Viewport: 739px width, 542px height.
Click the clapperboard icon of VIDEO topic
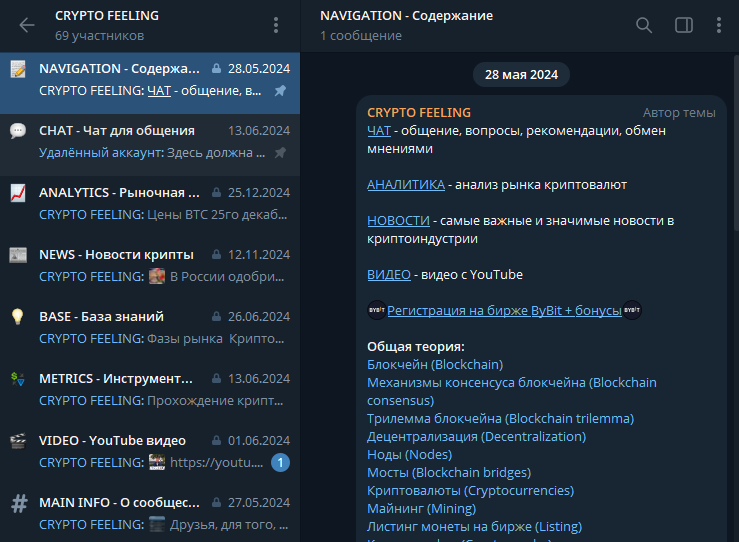18,441
